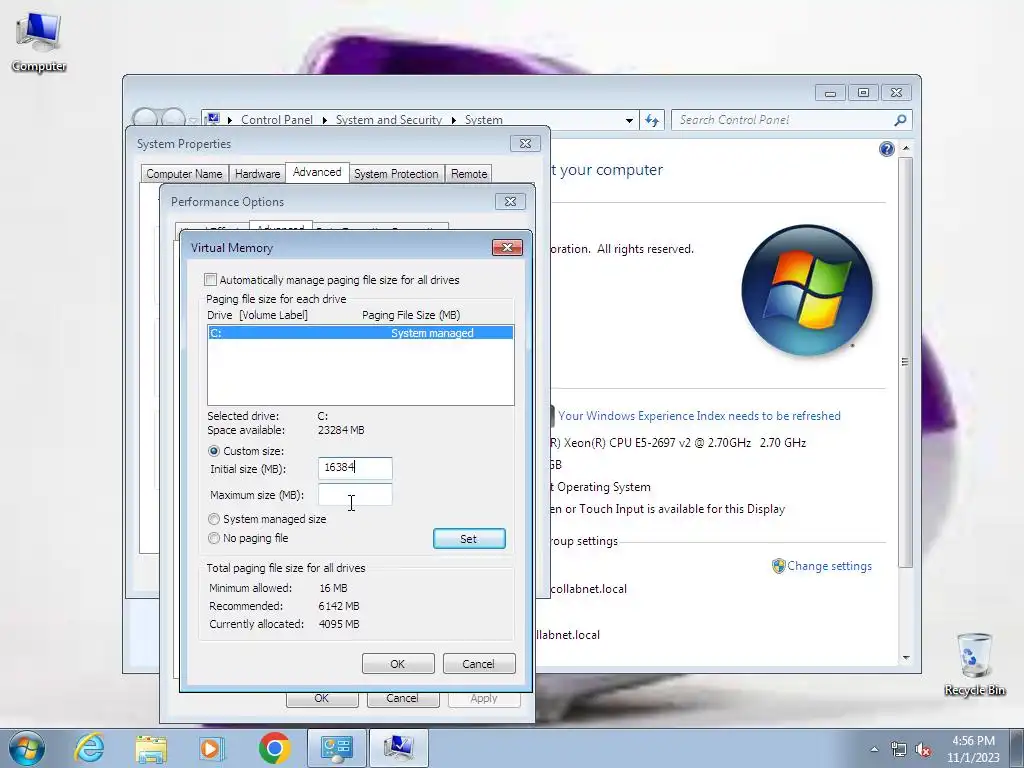Open the Recycle Bin desktop icon
Screen dimensions: 1024x768
tap(974, 664)
